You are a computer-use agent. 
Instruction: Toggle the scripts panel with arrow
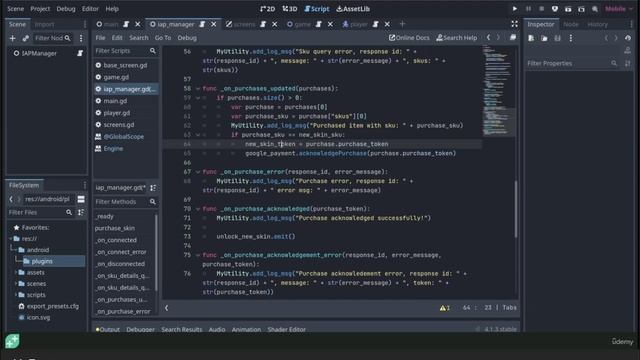(x=167, y=308)
